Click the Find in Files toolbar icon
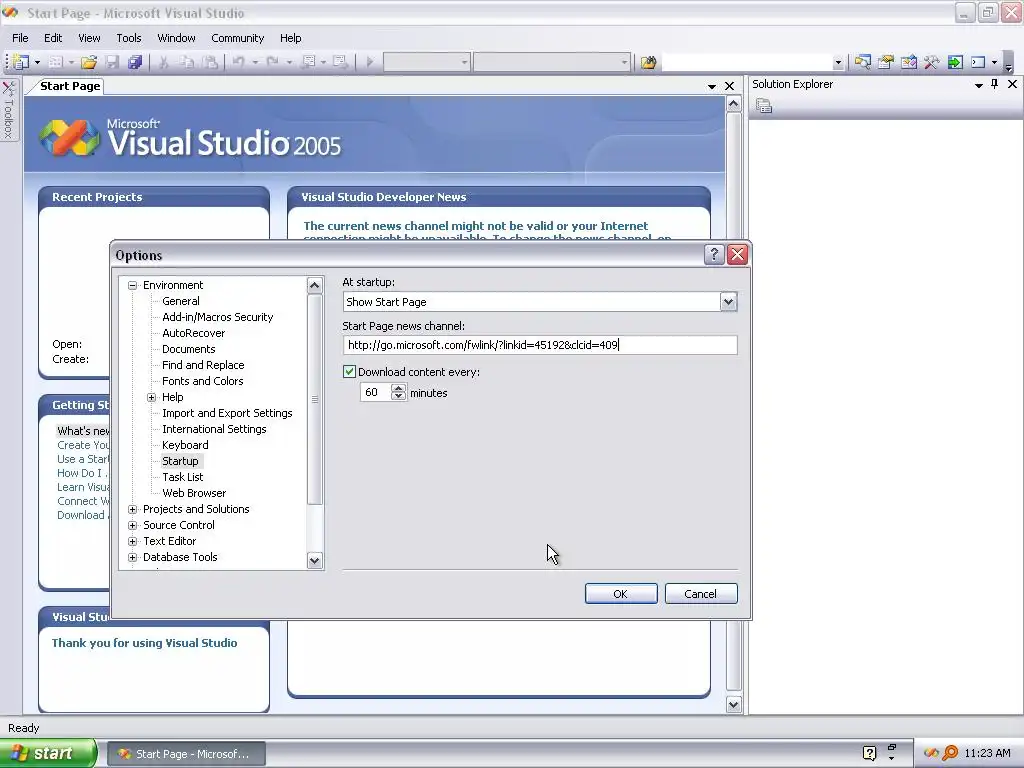The width and height of the screenshot is (1024, 768). click(648, 62)
